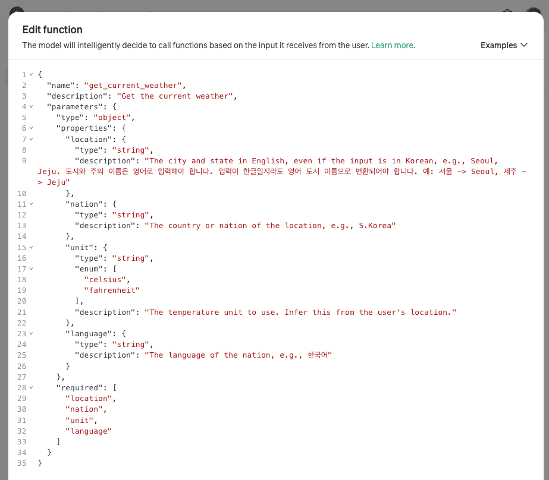
Task: Click the "name" key on line 2
Action: [x=61, y=85]
